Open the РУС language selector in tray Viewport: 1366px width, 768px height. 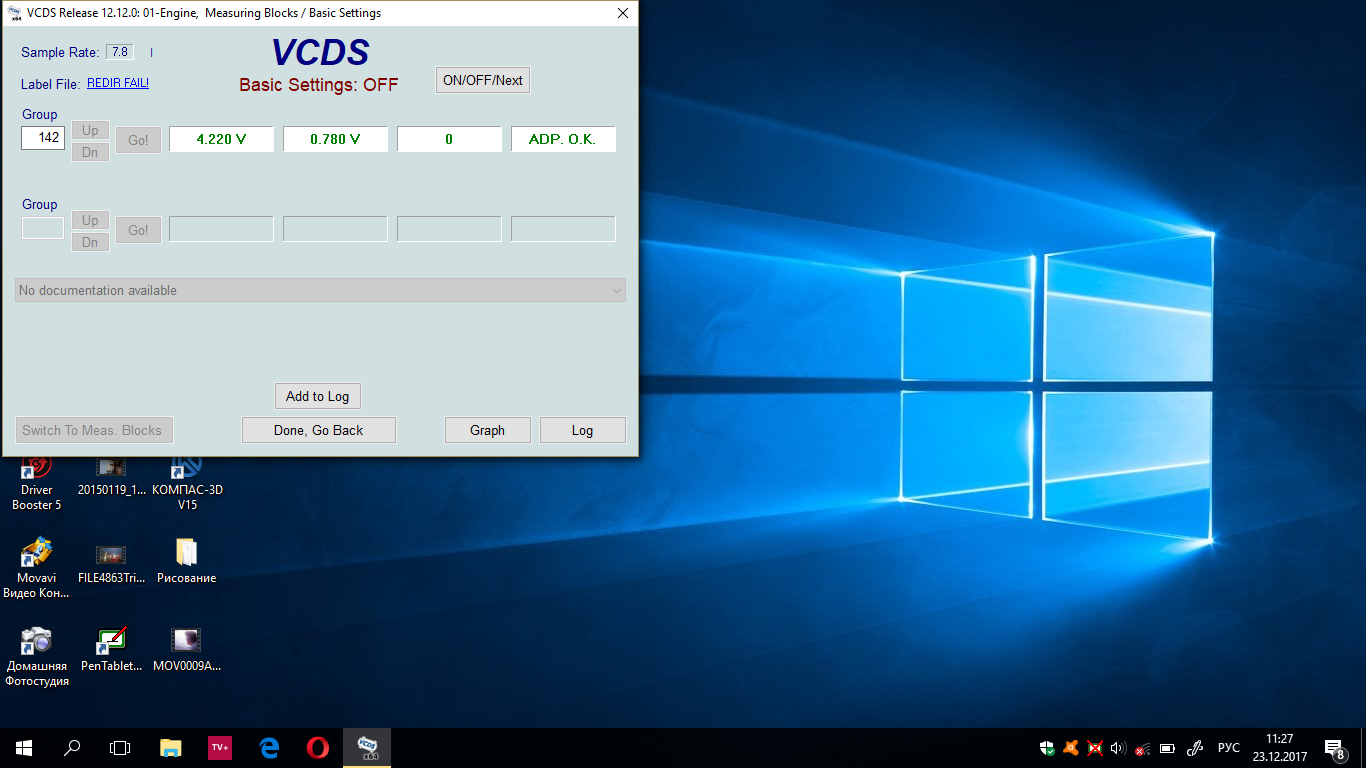point(1228,748)
